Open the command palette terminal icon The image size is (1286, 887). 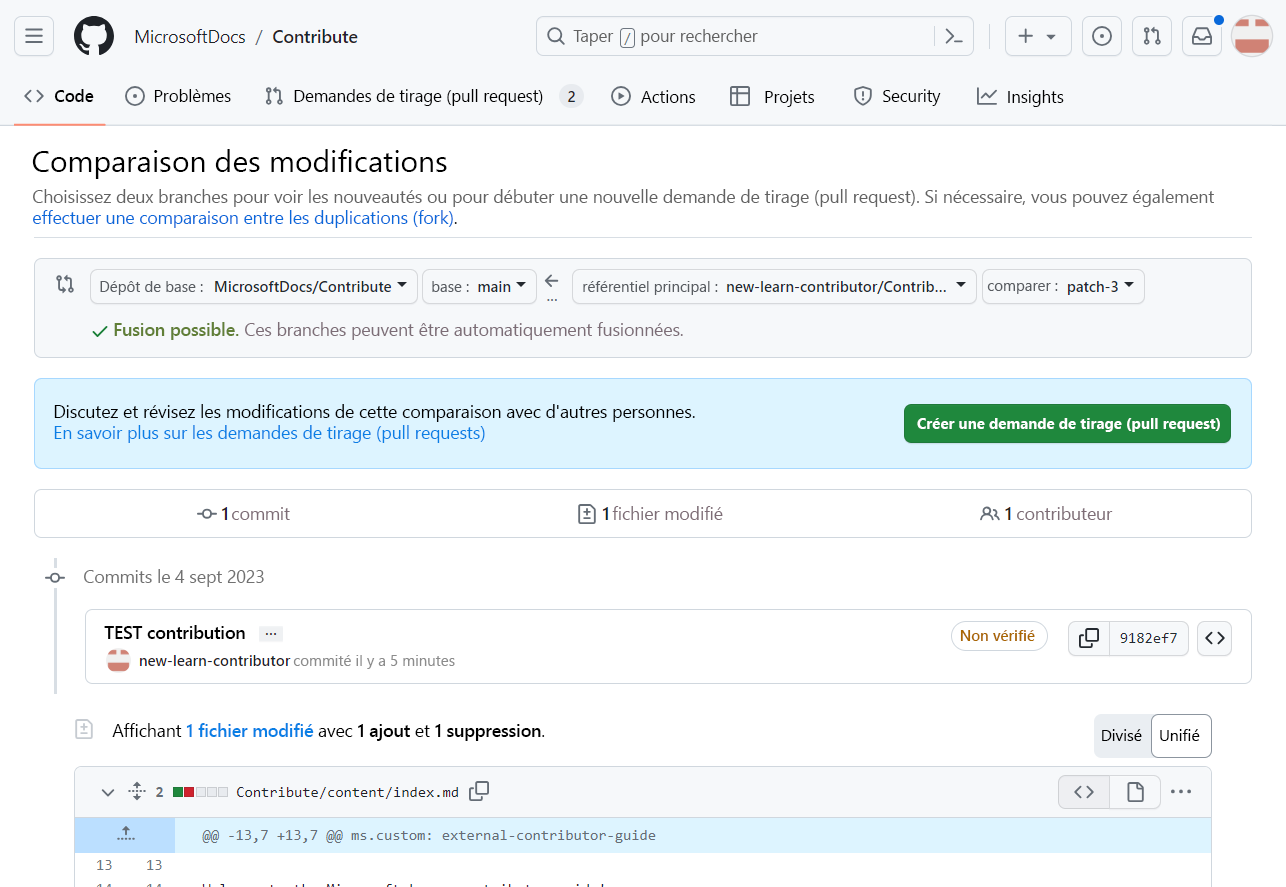953,35
